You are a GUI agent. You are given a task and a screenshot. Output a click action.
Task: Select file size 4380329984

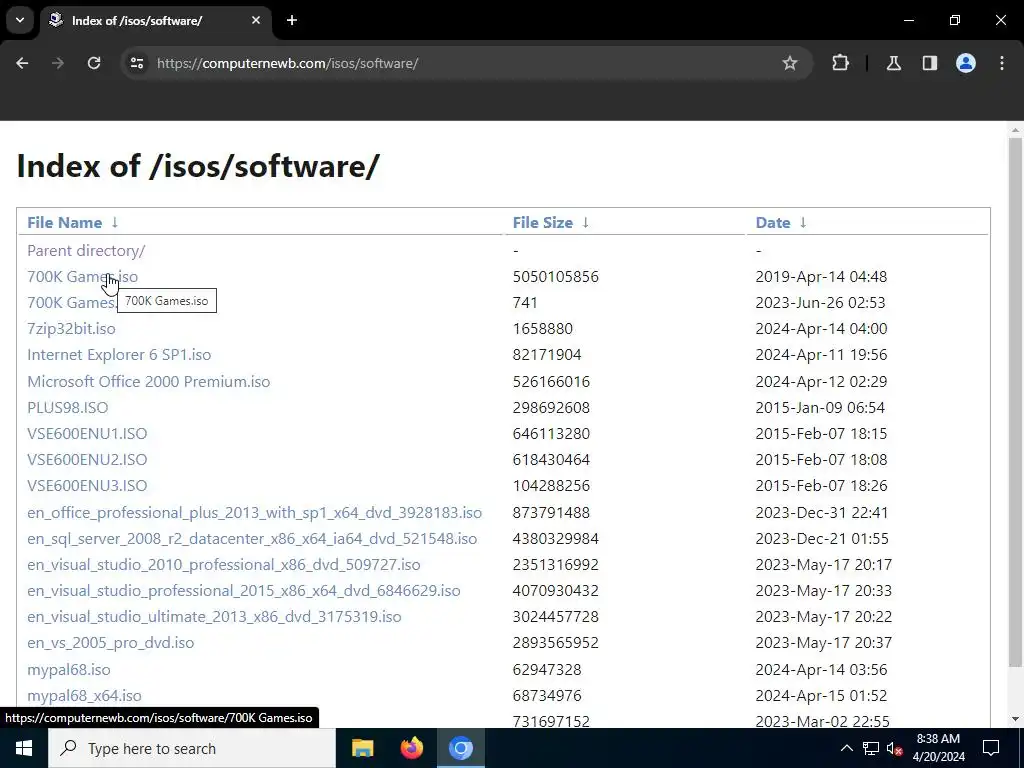tap(556, 539)
